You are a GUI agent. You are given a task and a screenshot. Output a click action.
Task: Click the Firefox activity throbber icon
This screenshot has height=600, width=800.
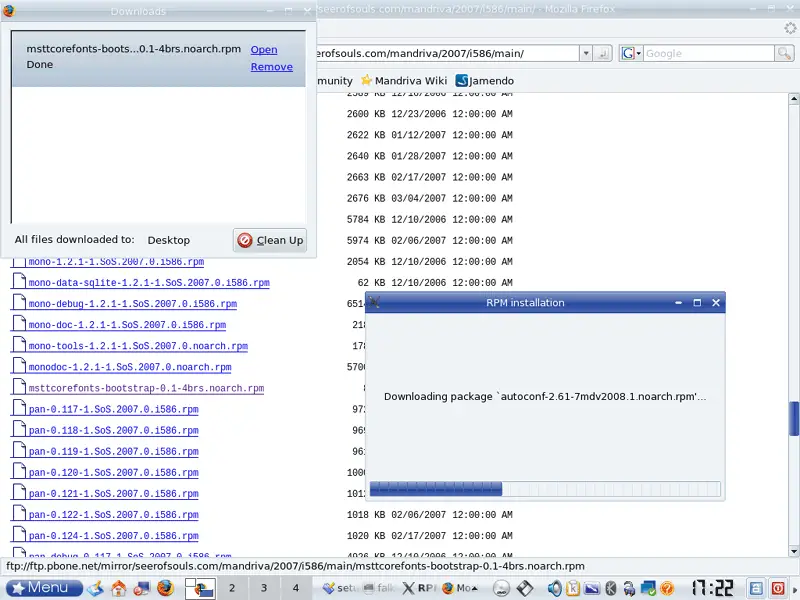(790, 28)
